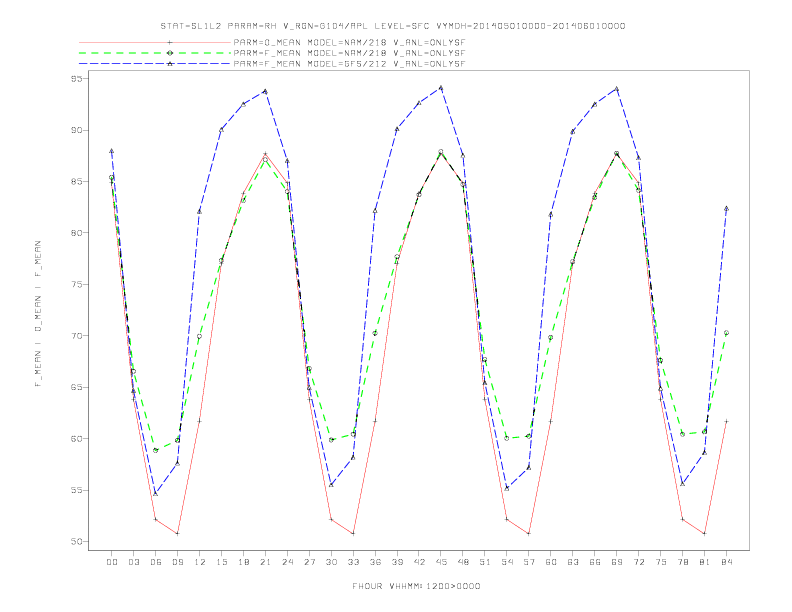Click x-axis tick label 51

(485, 562)
